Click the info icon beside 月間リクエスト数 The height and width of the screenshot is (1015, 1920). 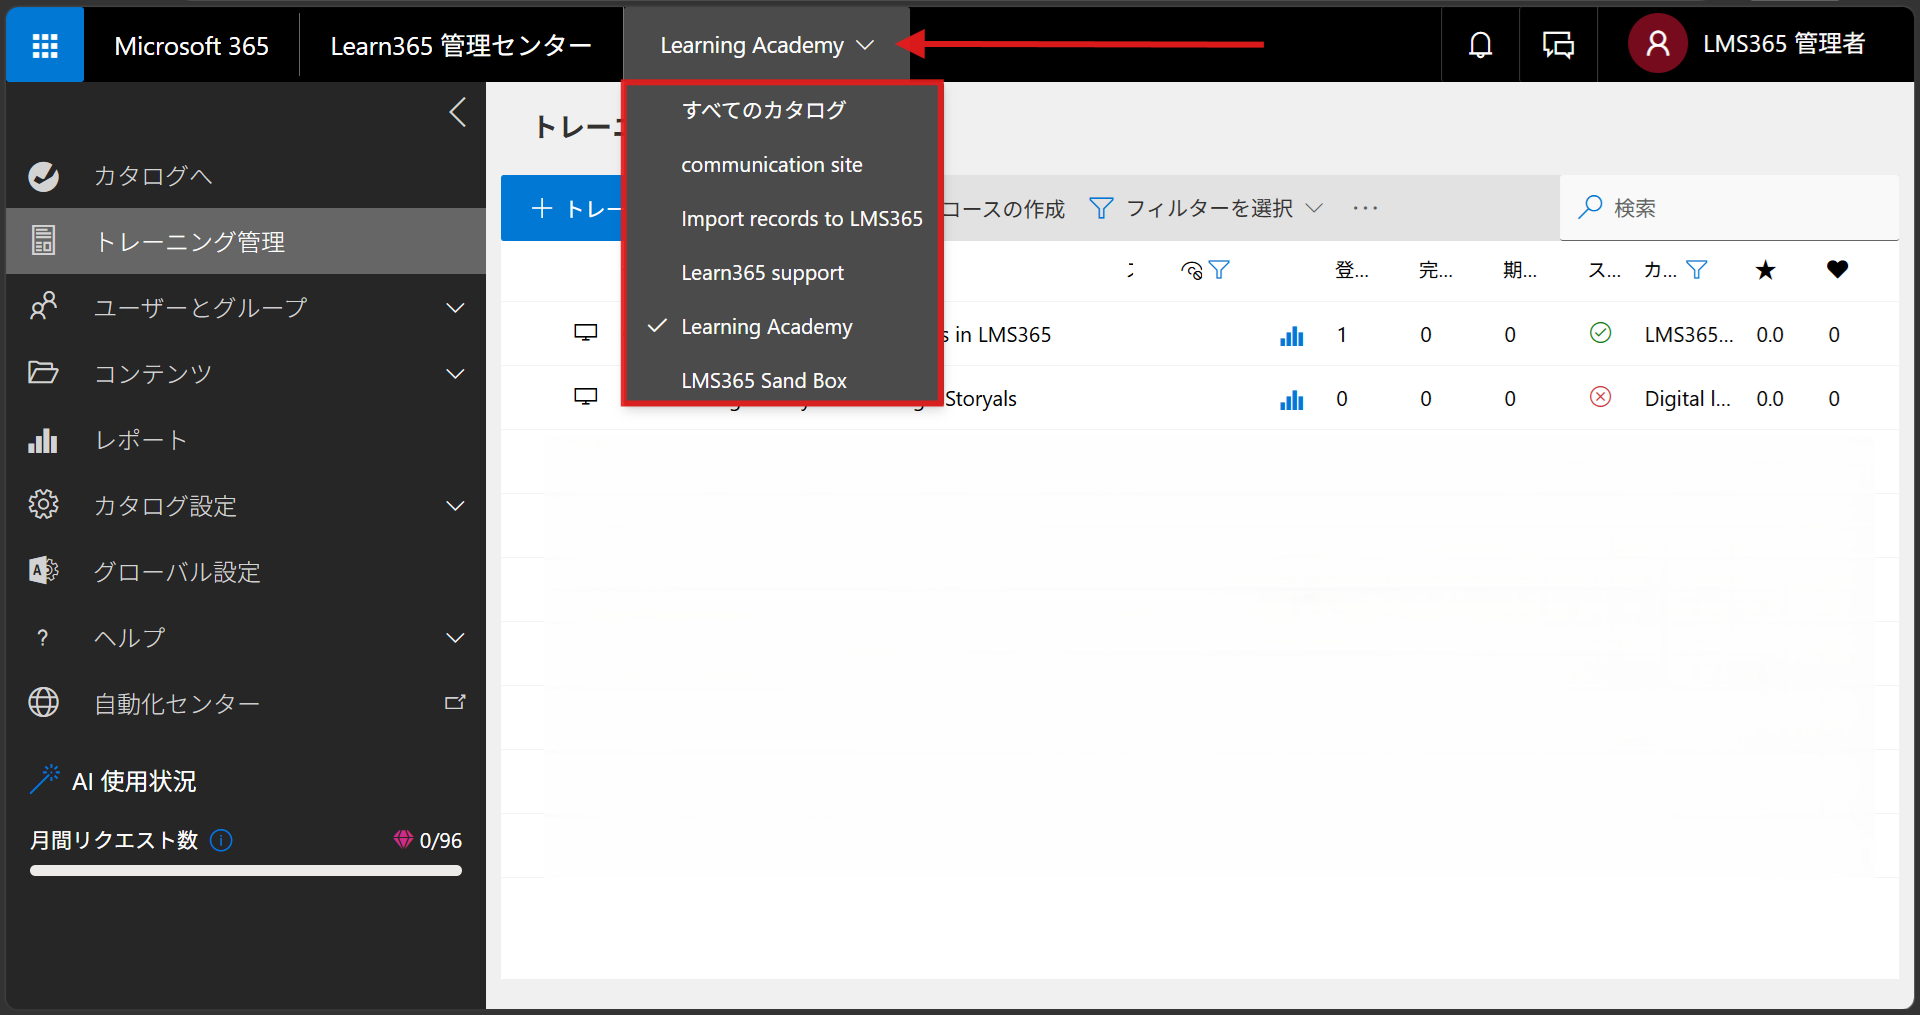coord(221,840)
